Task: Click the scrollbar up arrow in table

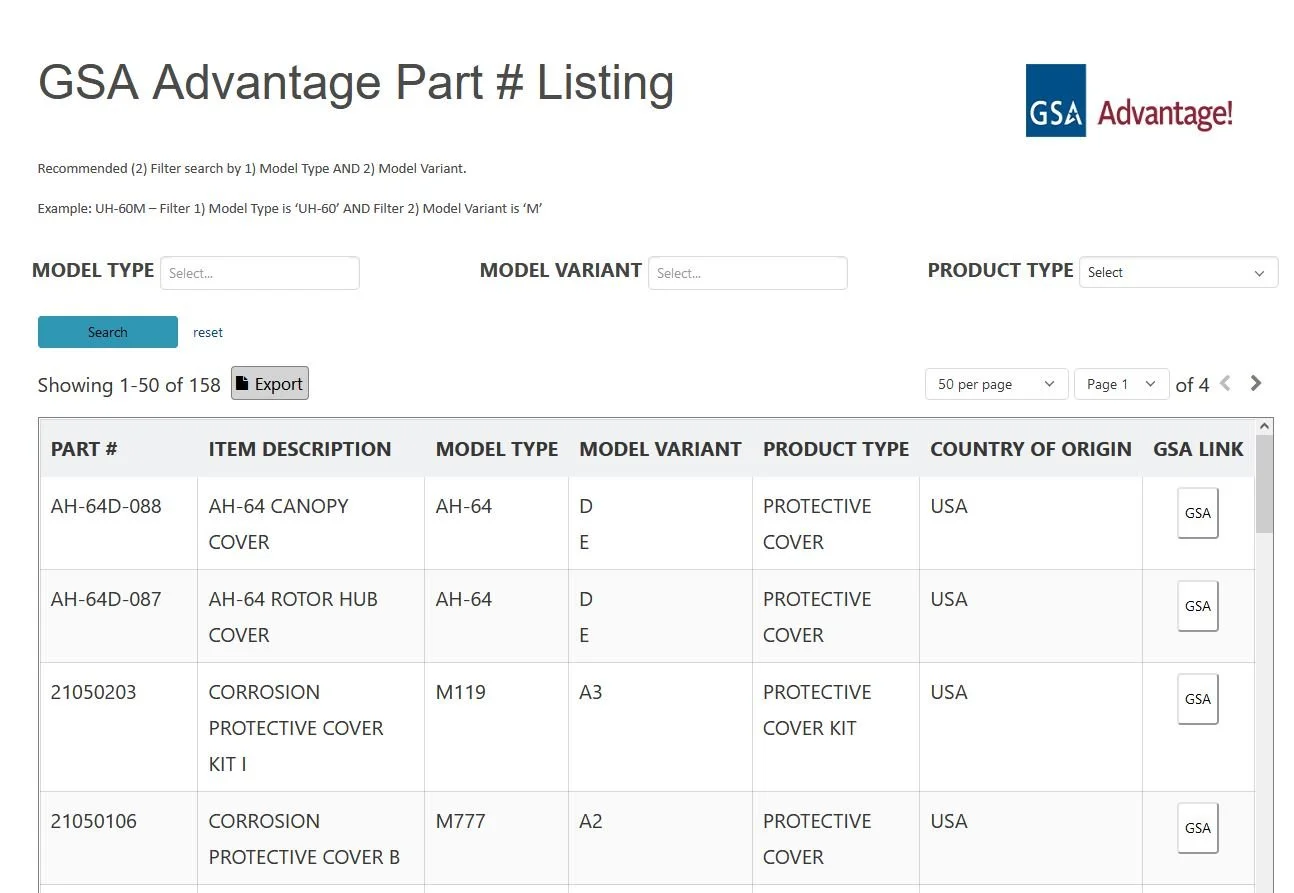Action: pyautogui.click(x=1264, y=427)
